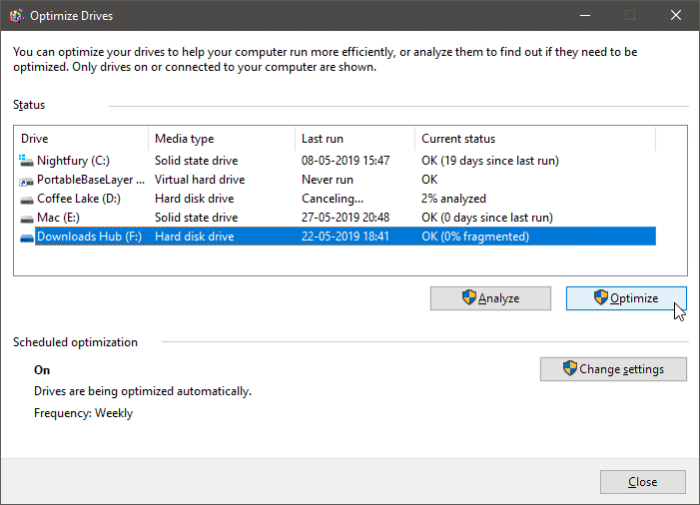Click the Downloads Hub (F:) drive icon
Viewport: 700px width, 505px height.
[26, 238]
